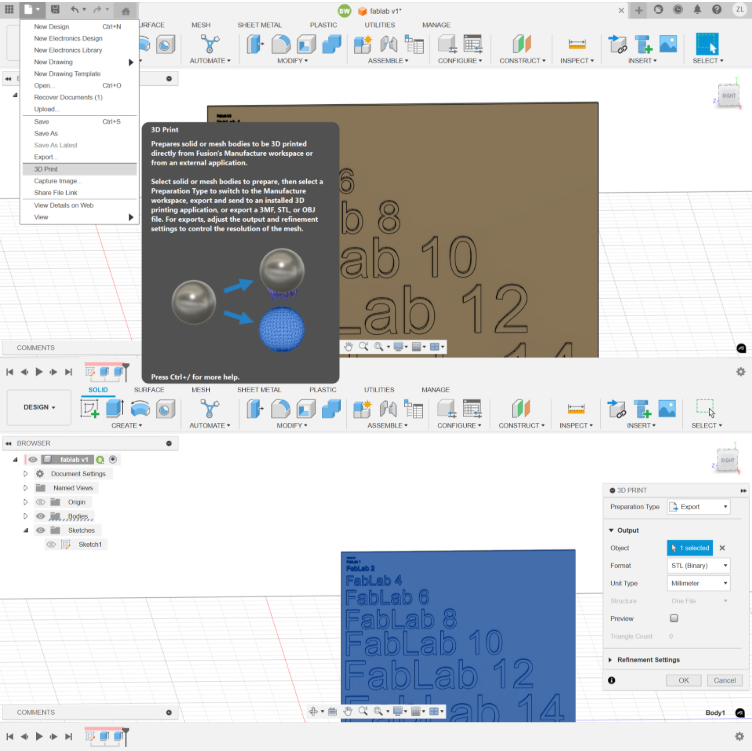Switch to SURFACE tab in lower toolbar
This screenshot has height=751, width=752.
click(149, 389)
